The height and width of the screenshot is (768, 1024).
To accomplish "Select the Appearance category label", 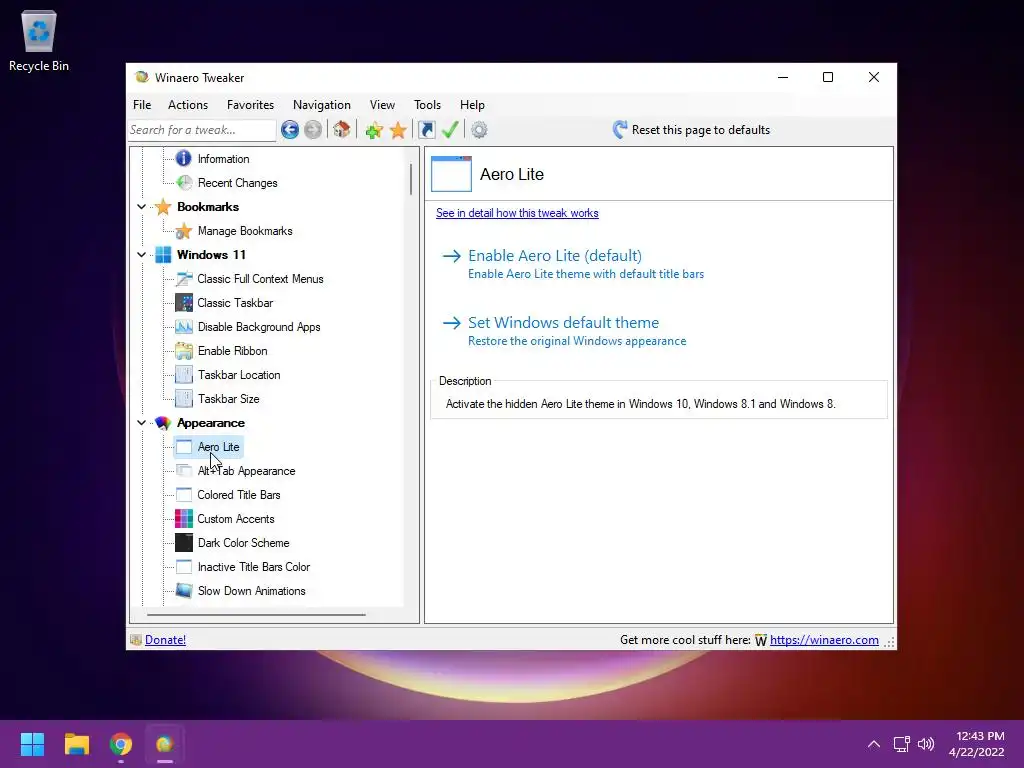I will click(x=211, y=423).
